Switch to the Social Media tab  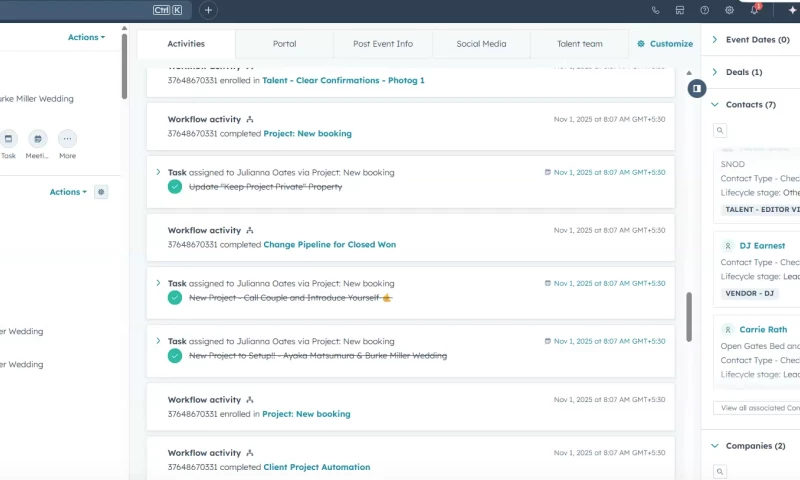(x=481, y=44)
